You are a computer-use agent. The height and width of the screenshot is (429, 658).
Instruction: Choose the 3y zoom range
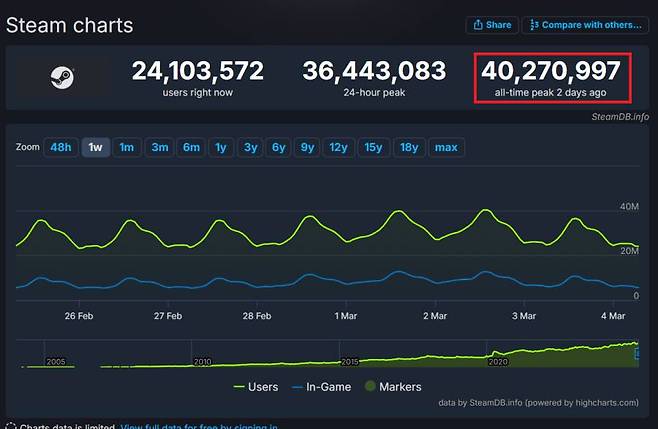(251, 147)
